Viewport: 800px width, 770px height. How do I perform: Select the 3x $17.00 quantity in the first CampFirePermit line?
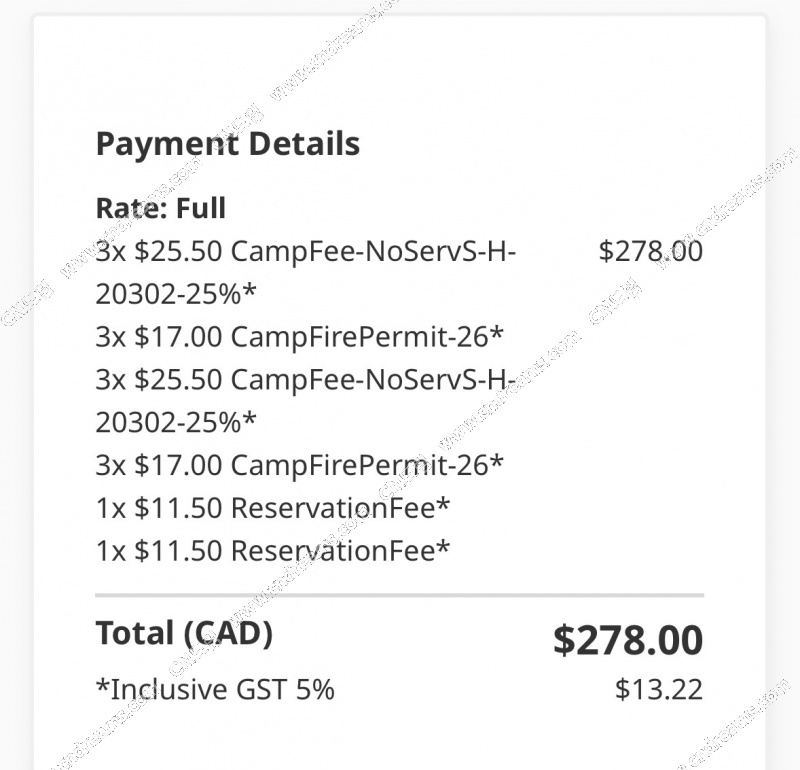coord(159,336)
